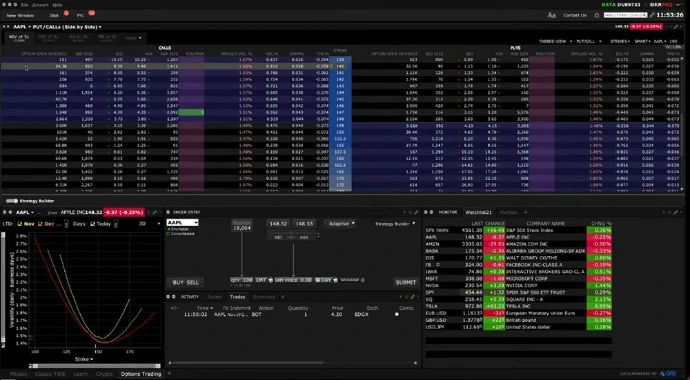Click the green link icon in Order Entry panel
690x380 pixels.
pyautogui.click(x=416, y=212)
